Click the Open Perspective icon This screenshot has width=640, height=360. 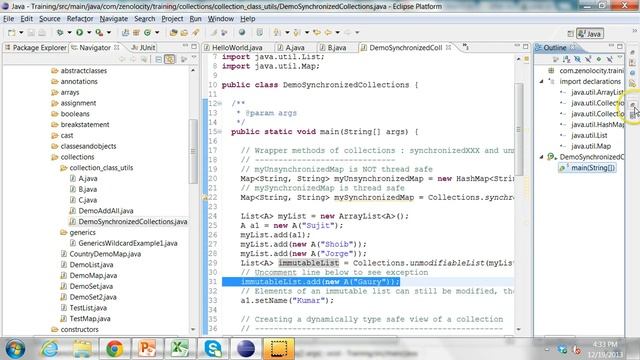click(571, 33)
